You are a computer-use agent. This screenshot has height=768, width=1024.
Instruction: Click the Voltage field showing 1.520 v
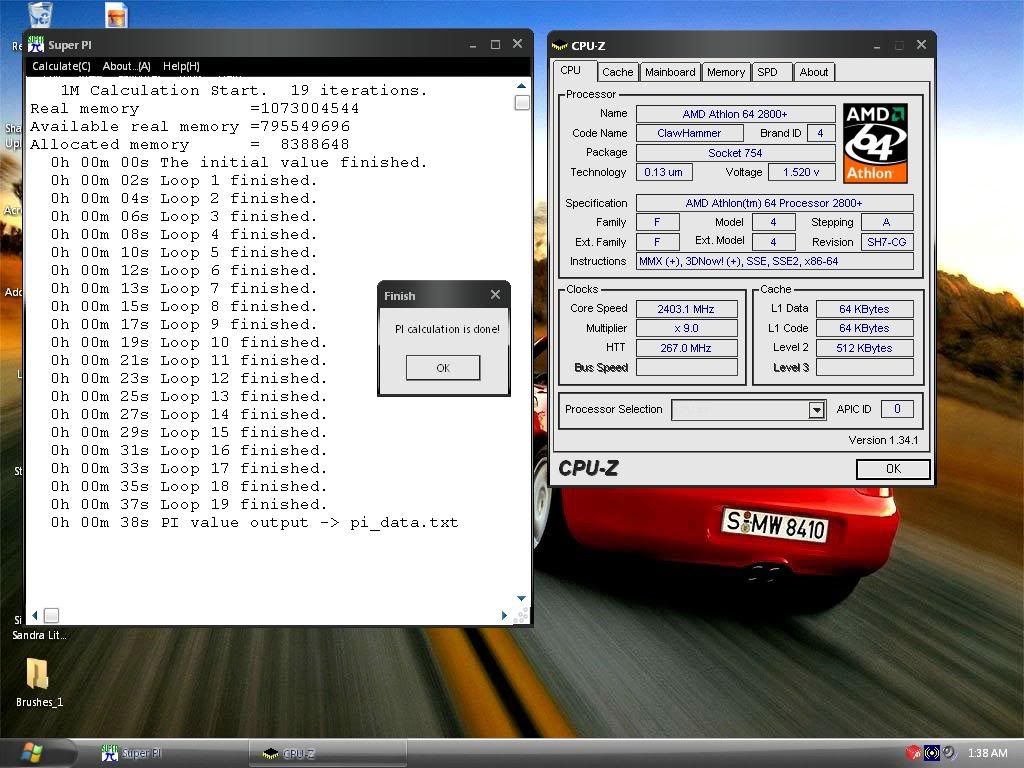coord(801,172)
